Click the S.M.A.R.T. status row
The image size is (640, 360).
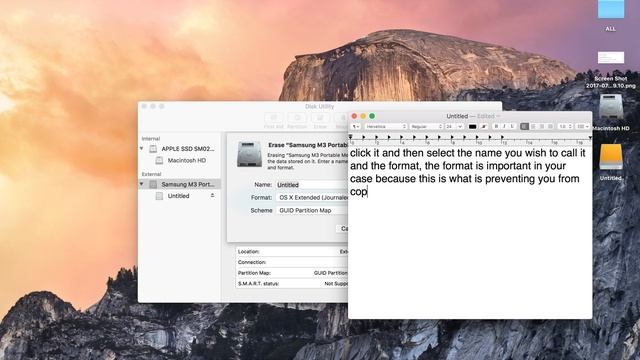point(292,283)
